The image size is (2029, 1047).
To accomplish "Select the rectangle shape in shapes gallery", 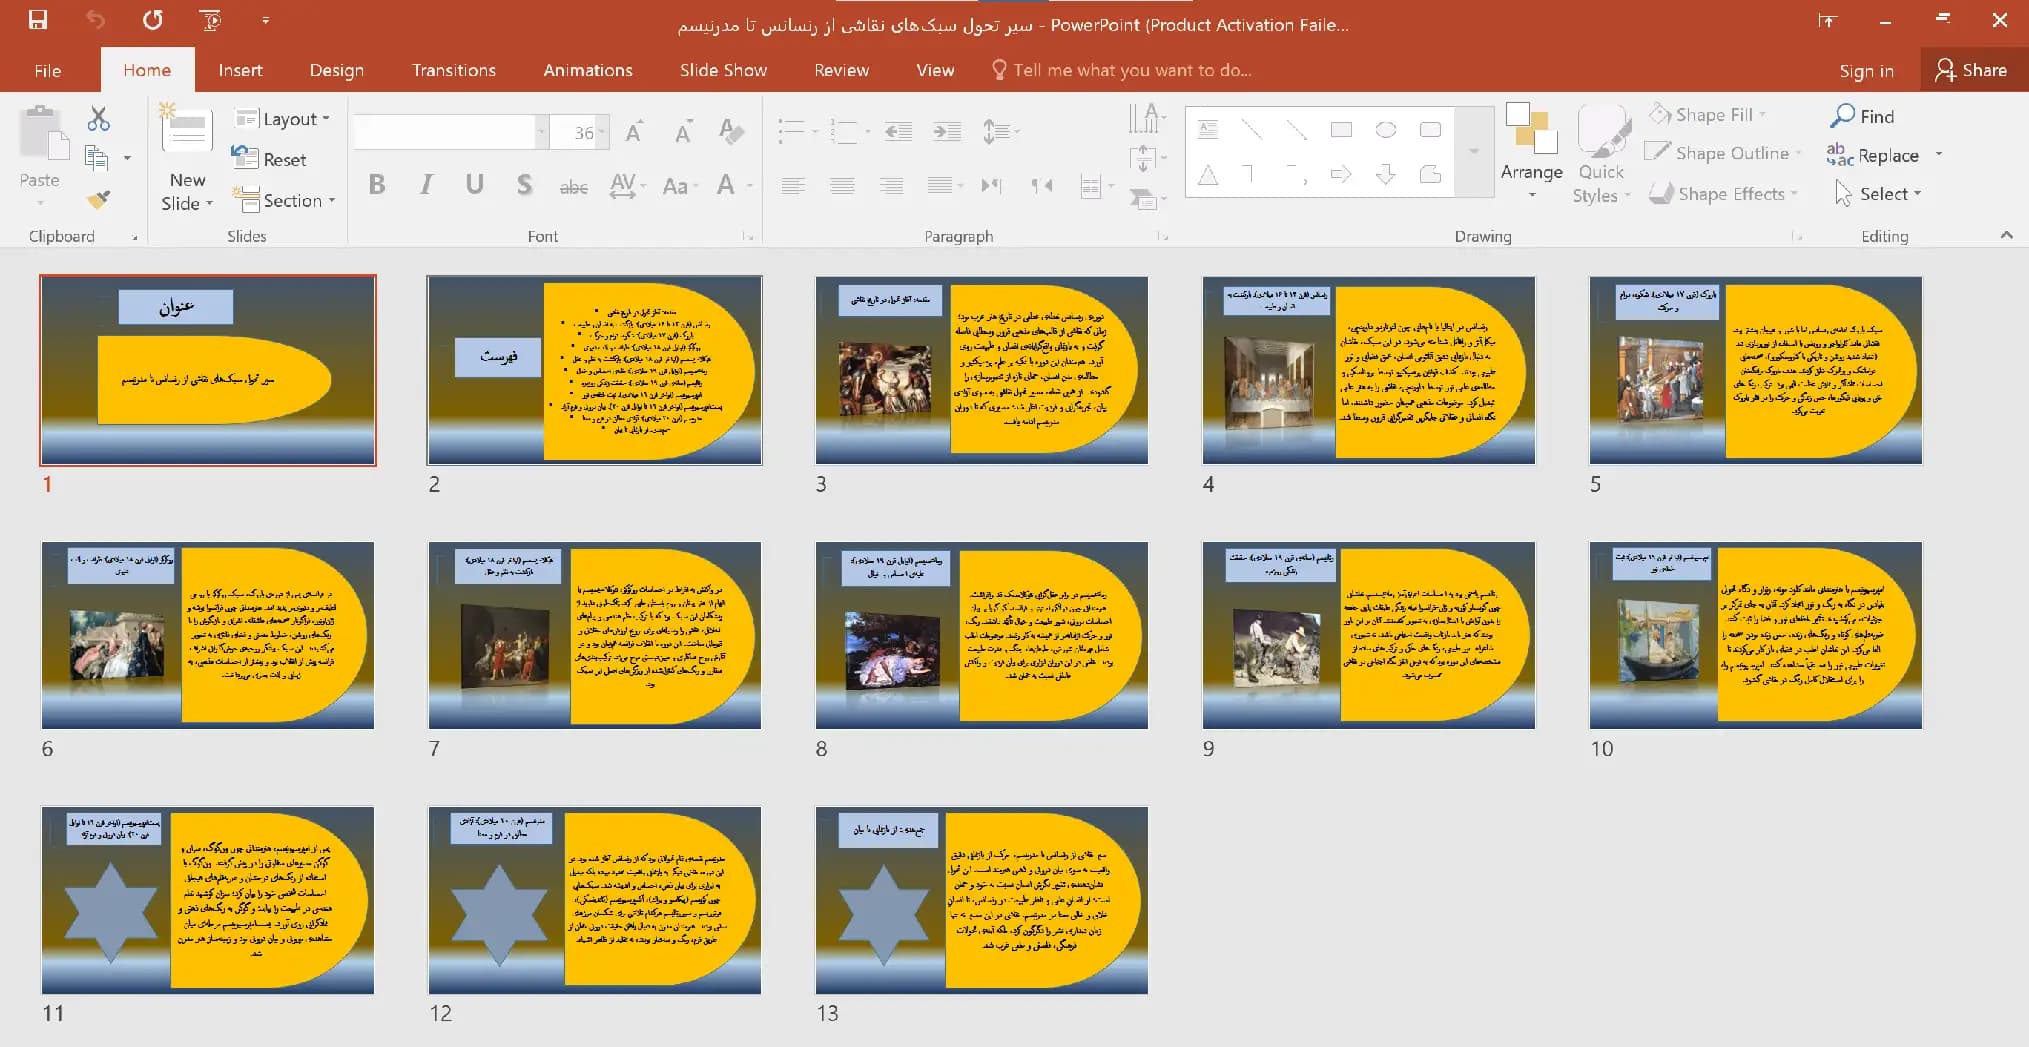I will (x=1341, y=130).
